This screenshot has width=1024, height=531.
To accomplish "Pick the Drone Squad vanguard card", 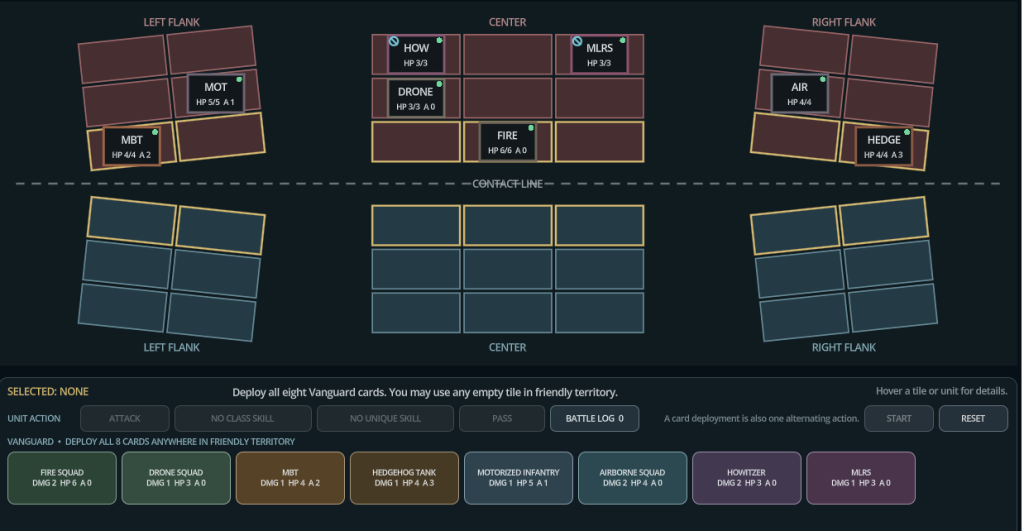I will point(176,478).
